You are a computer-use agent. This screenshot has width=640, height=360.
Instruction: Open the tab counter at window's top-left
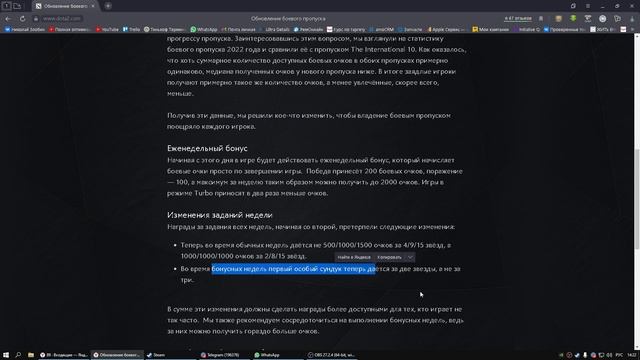pos(7,6)
